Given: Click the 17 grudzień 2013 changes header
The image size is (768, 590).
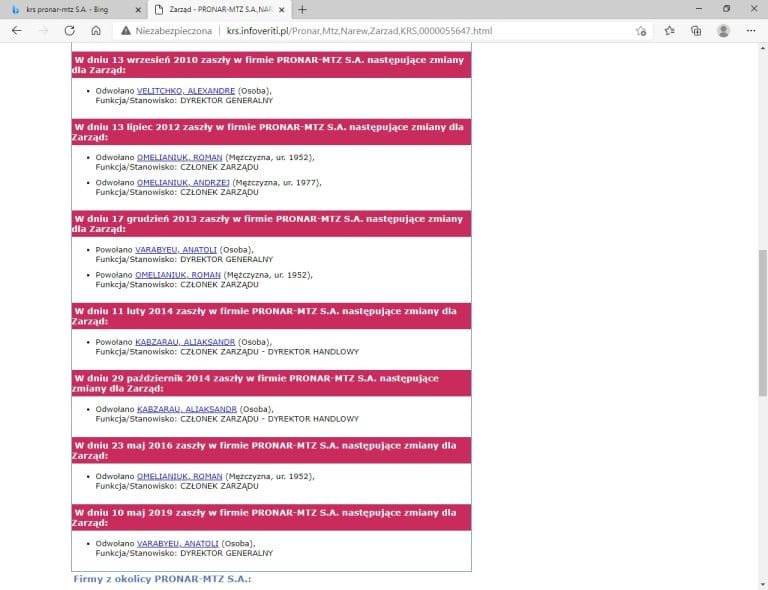Looking at the screenshot, I should (271, 223).
